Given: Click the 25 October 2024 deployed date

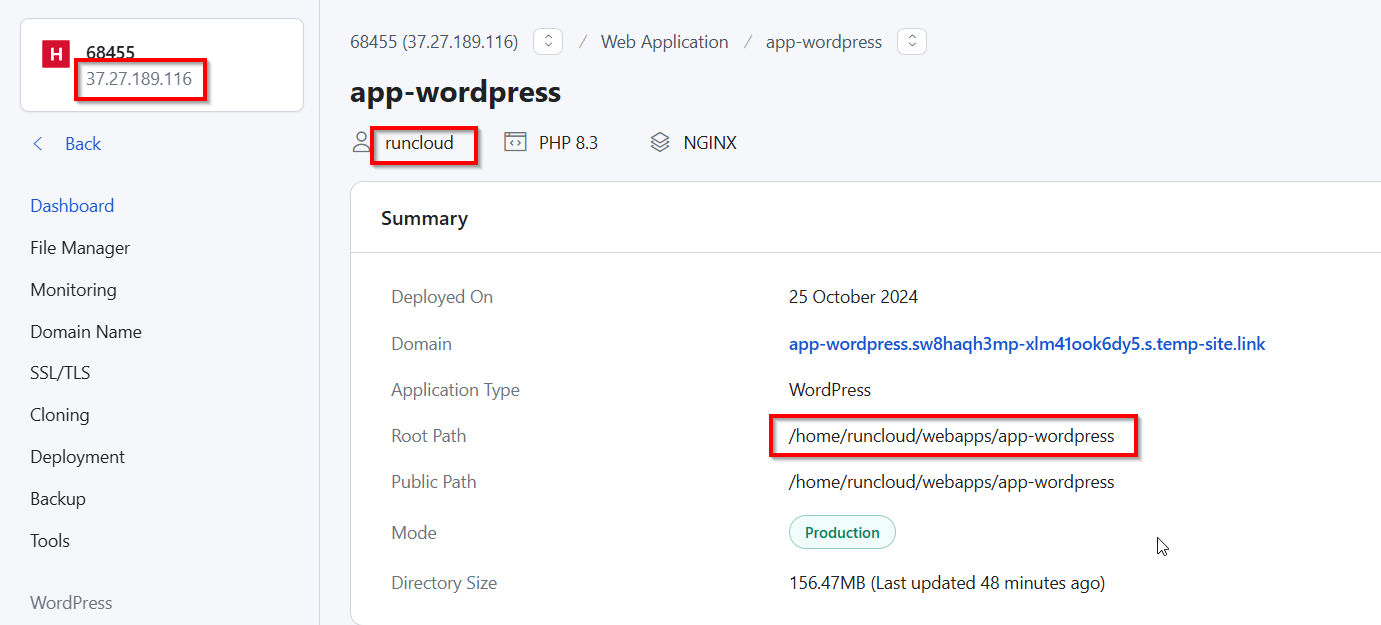Looking at the screenshot, I should [853, 297].
